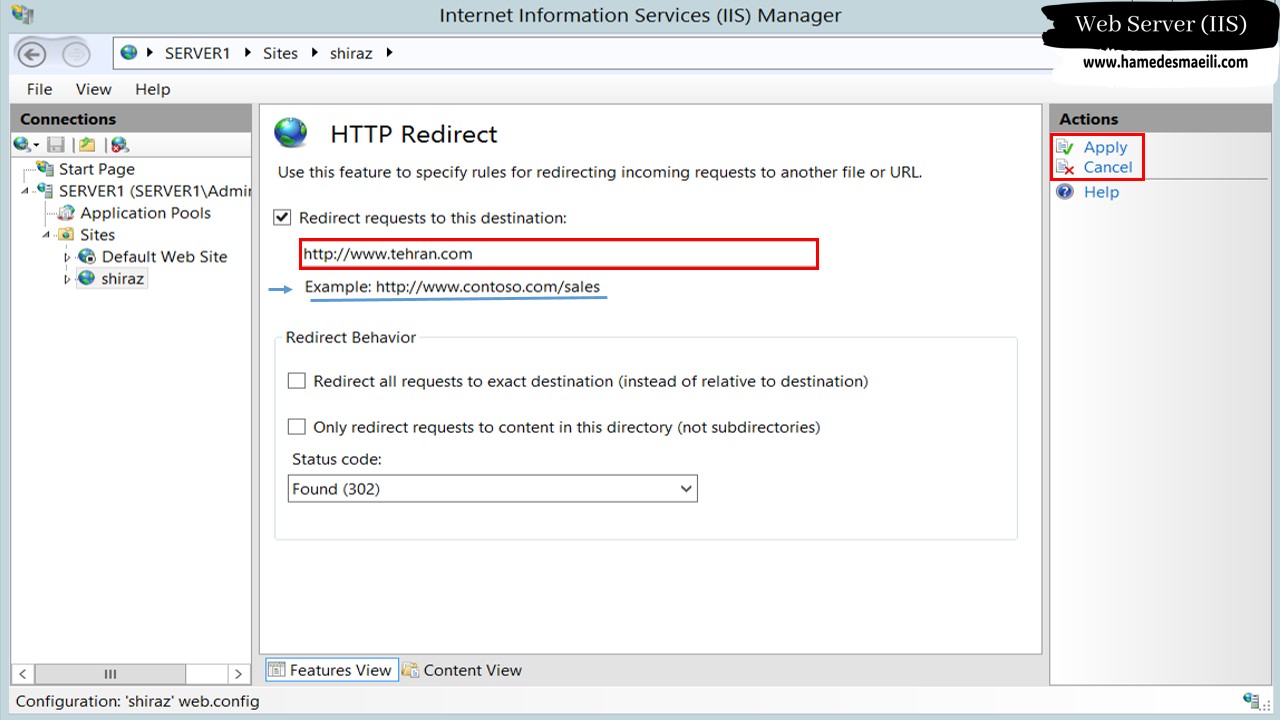This screenshot has width=1280, height=720.
Task: Click the Connections panel header
Action: pos(131,119)
